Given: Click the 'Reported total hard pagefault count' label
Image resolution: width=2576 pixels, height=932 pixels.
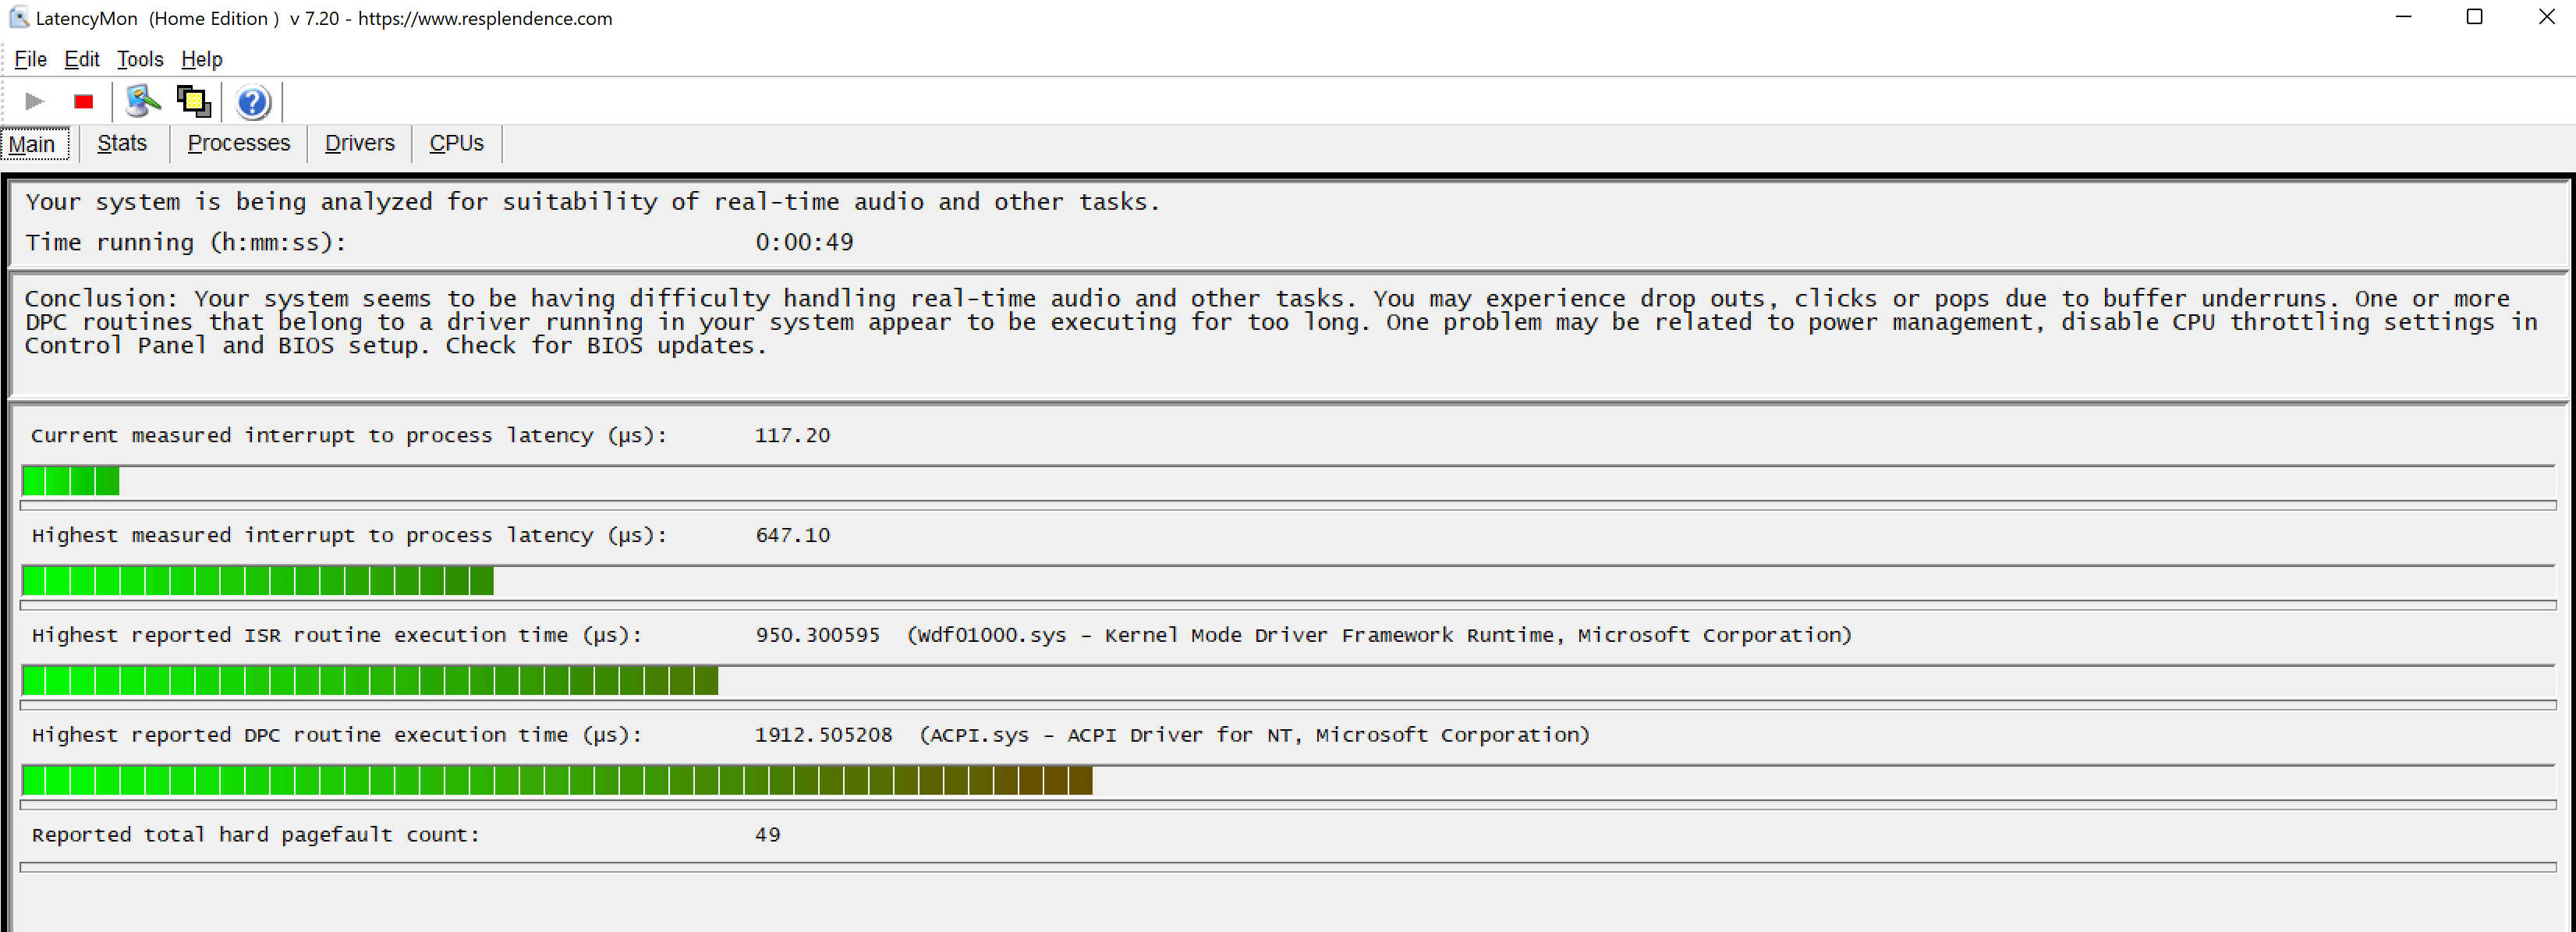Looking at the screenshot, I should [256, 835].
